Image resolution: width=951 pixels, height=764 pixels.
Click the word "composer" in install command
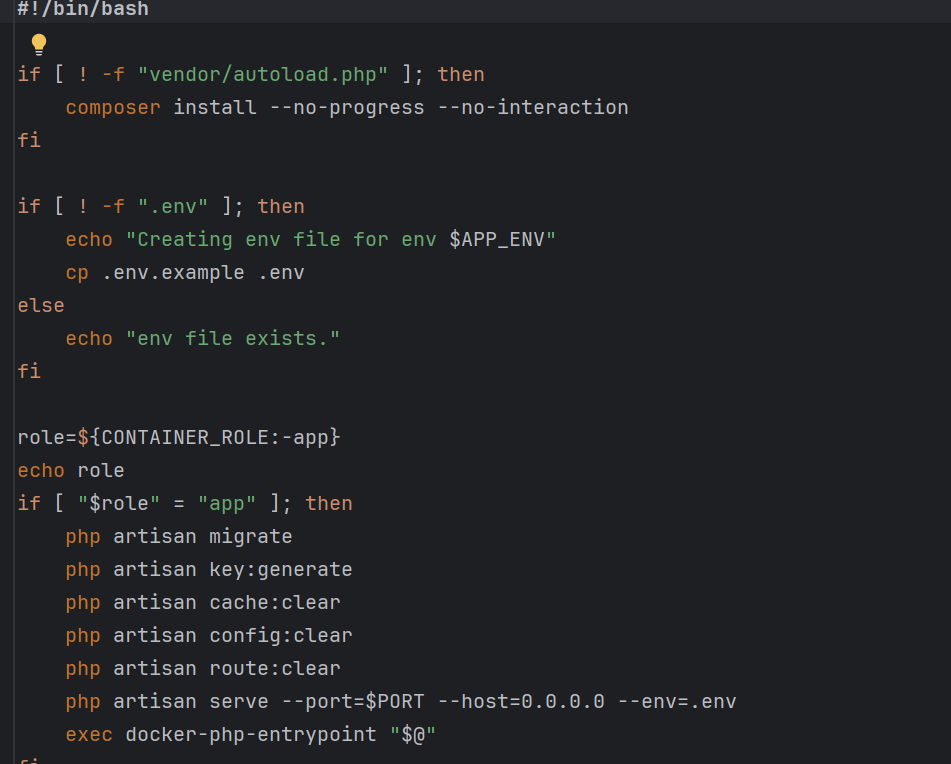(113, 108)
